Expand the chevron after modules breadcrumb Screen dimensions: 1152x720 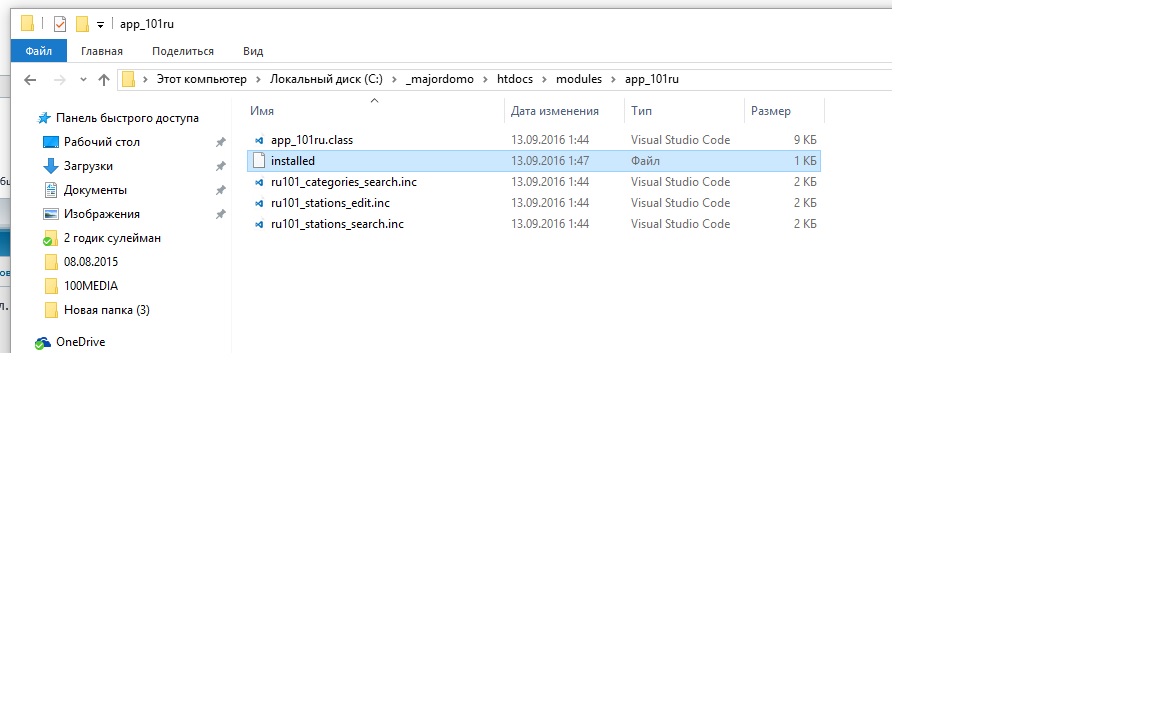613,79
